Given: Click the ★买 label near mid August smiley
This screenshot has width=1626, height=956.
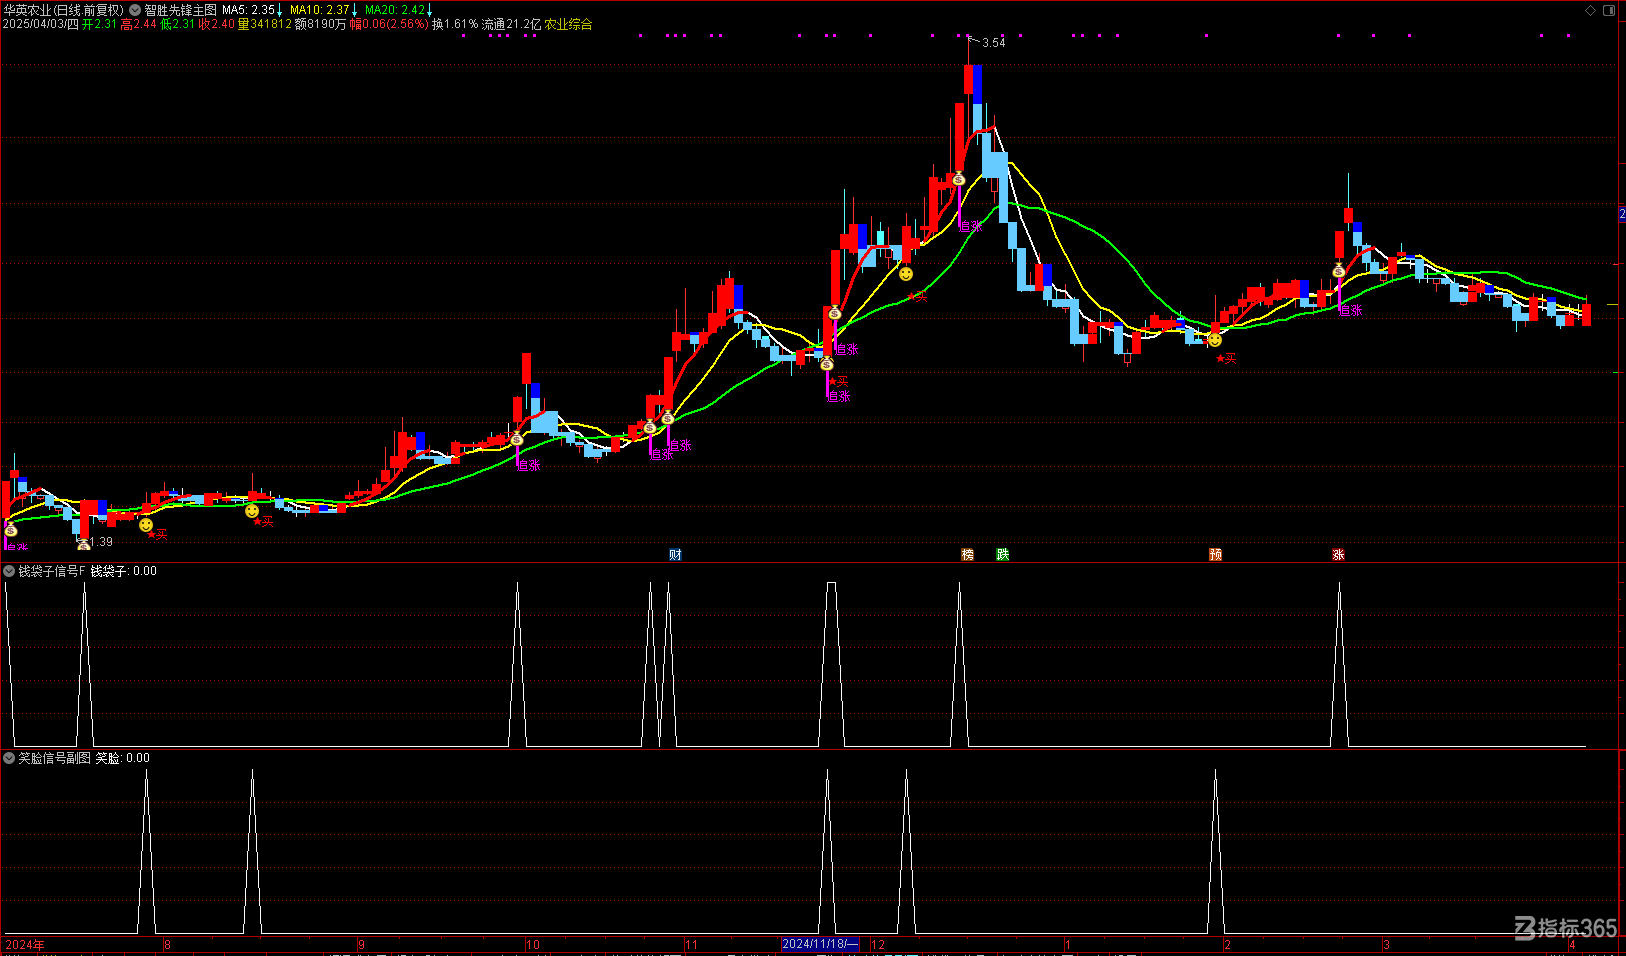Looking at the screenshot, I should point(263,521).
